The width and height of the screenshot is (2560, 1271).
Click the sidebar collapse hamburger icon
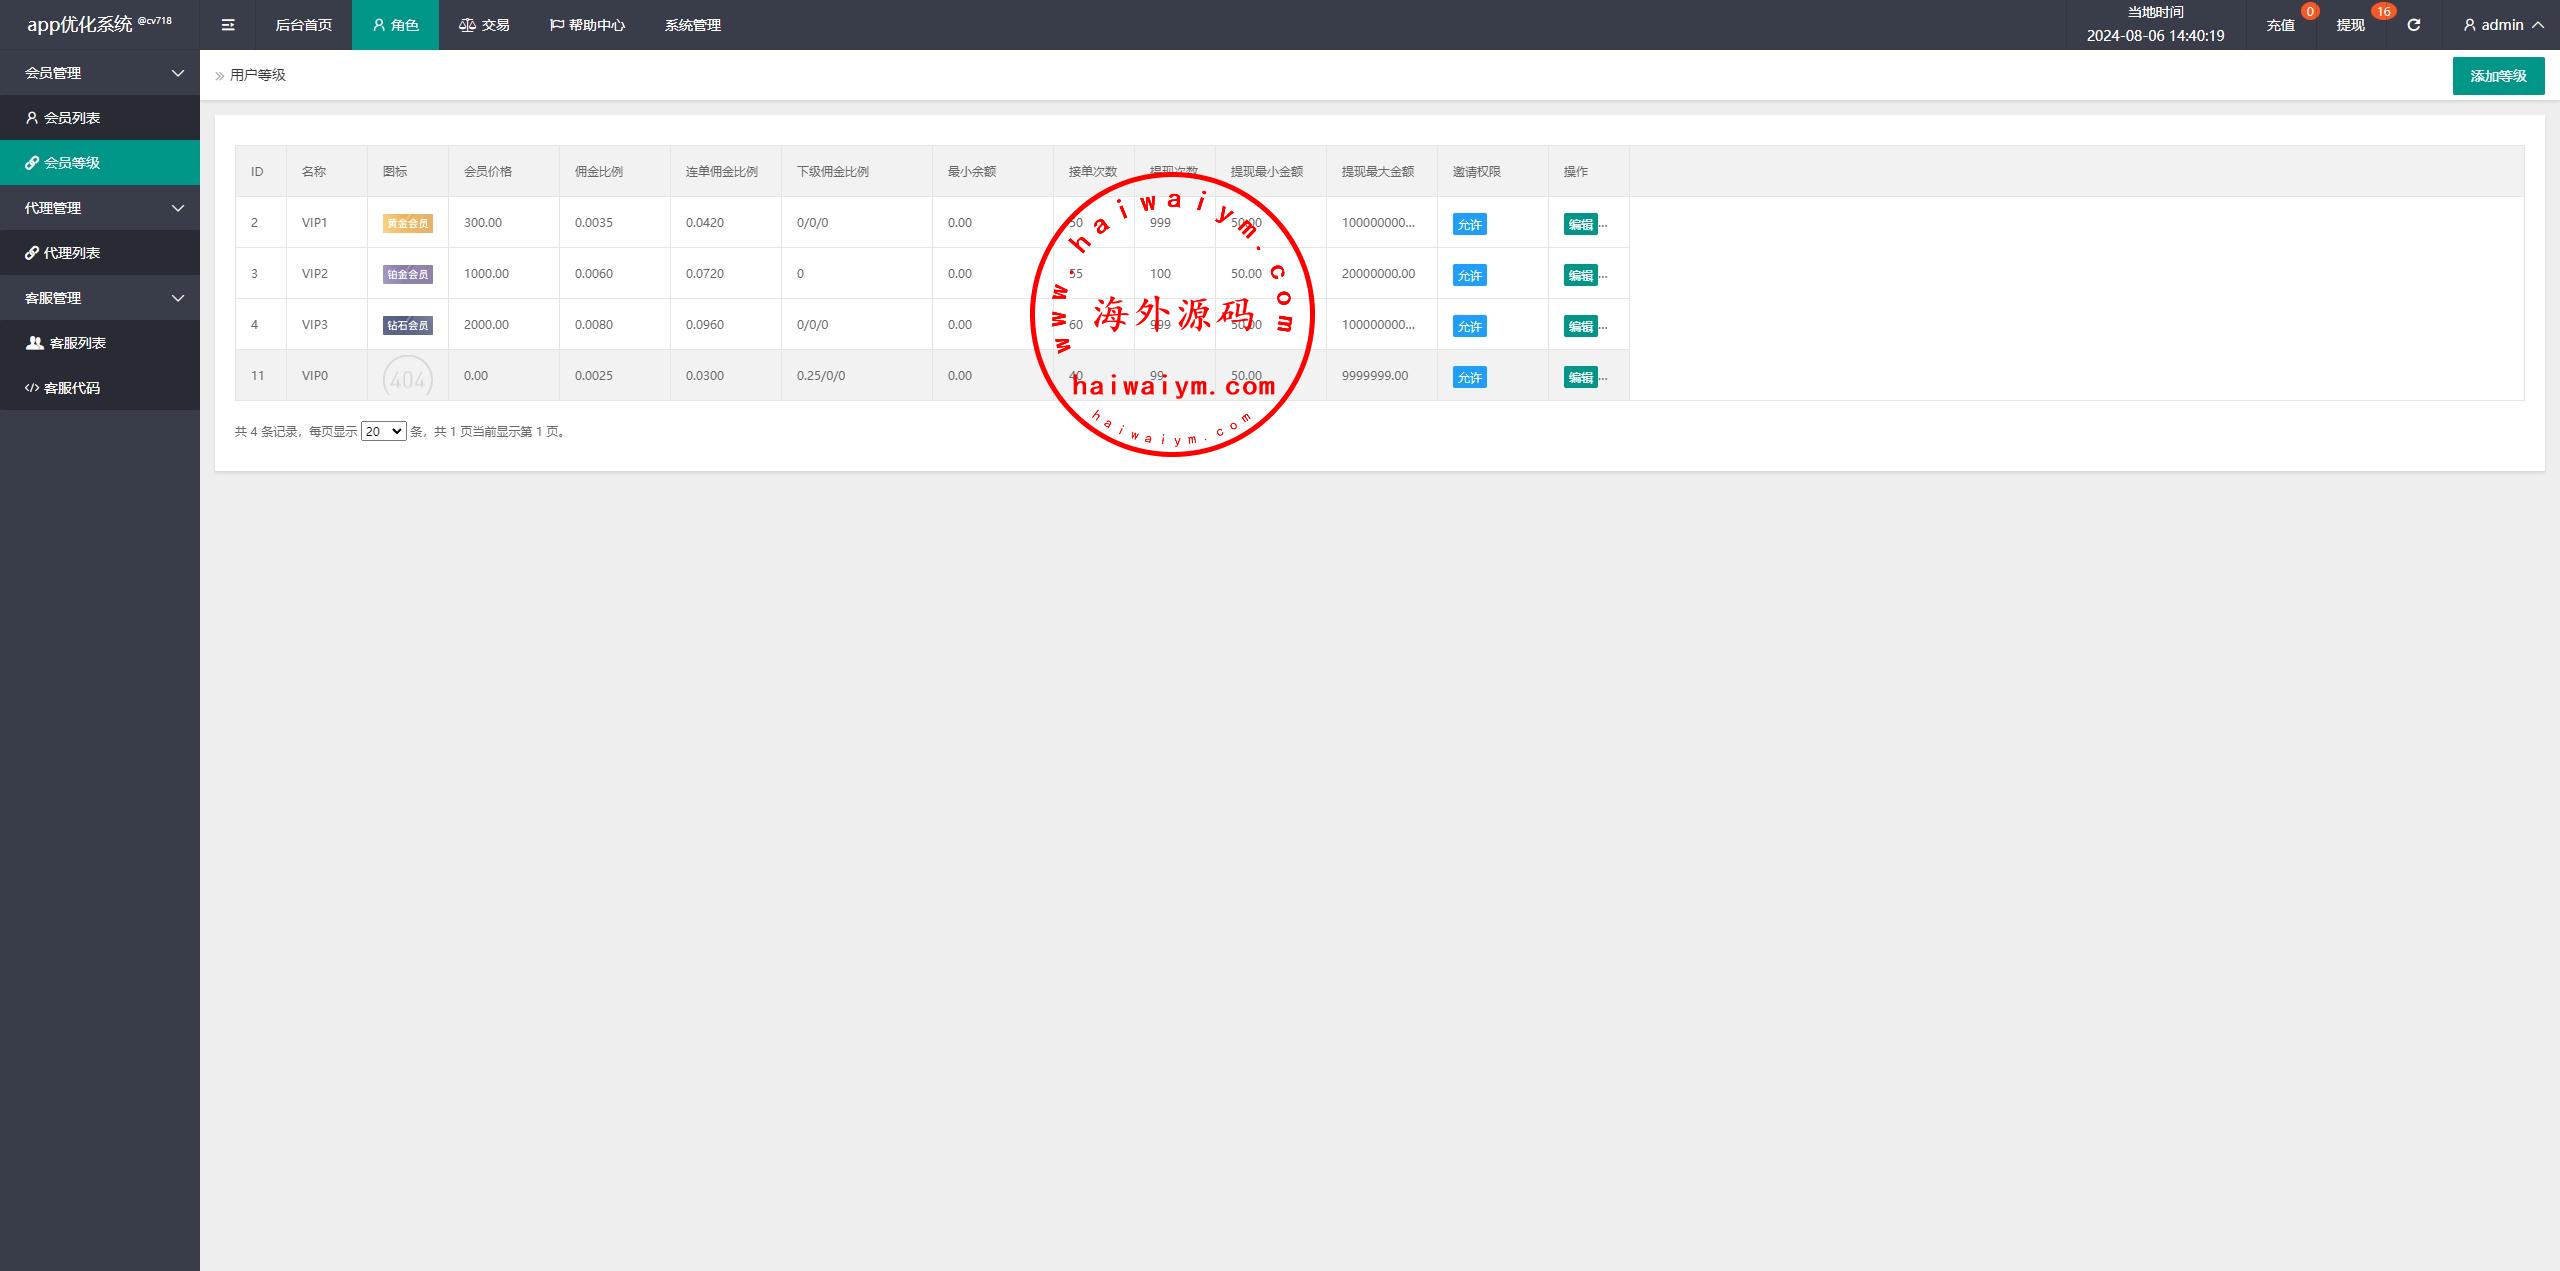(228, 25)
